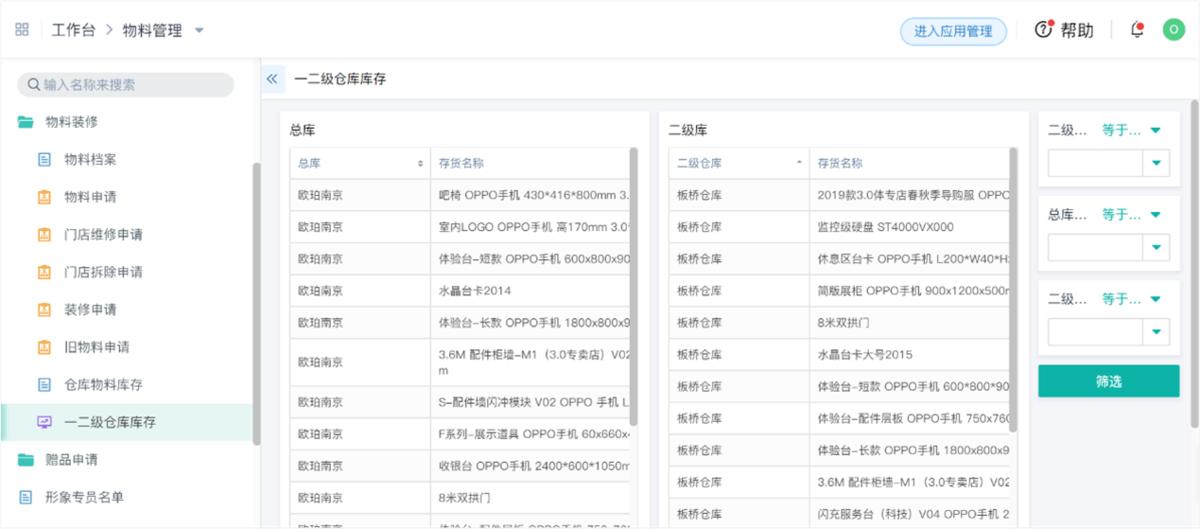Collapse sidebar with double-chevron icon
Viewport: 1200px width, 529px height.
pyautogui.click(x=272, y=78)
